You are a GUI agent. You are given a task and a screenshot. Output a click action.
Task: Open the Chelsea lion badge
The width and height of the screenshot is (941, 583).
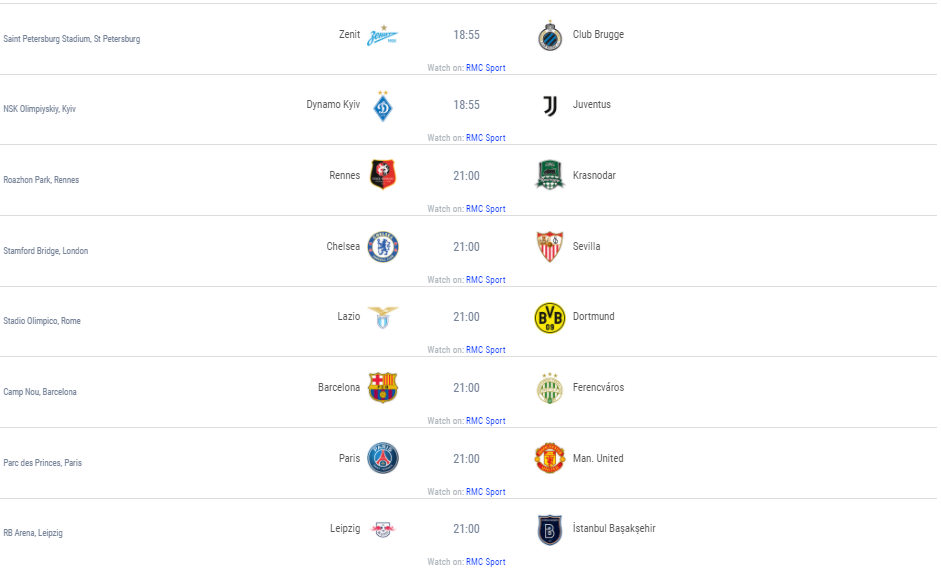(x=383, y=247)
